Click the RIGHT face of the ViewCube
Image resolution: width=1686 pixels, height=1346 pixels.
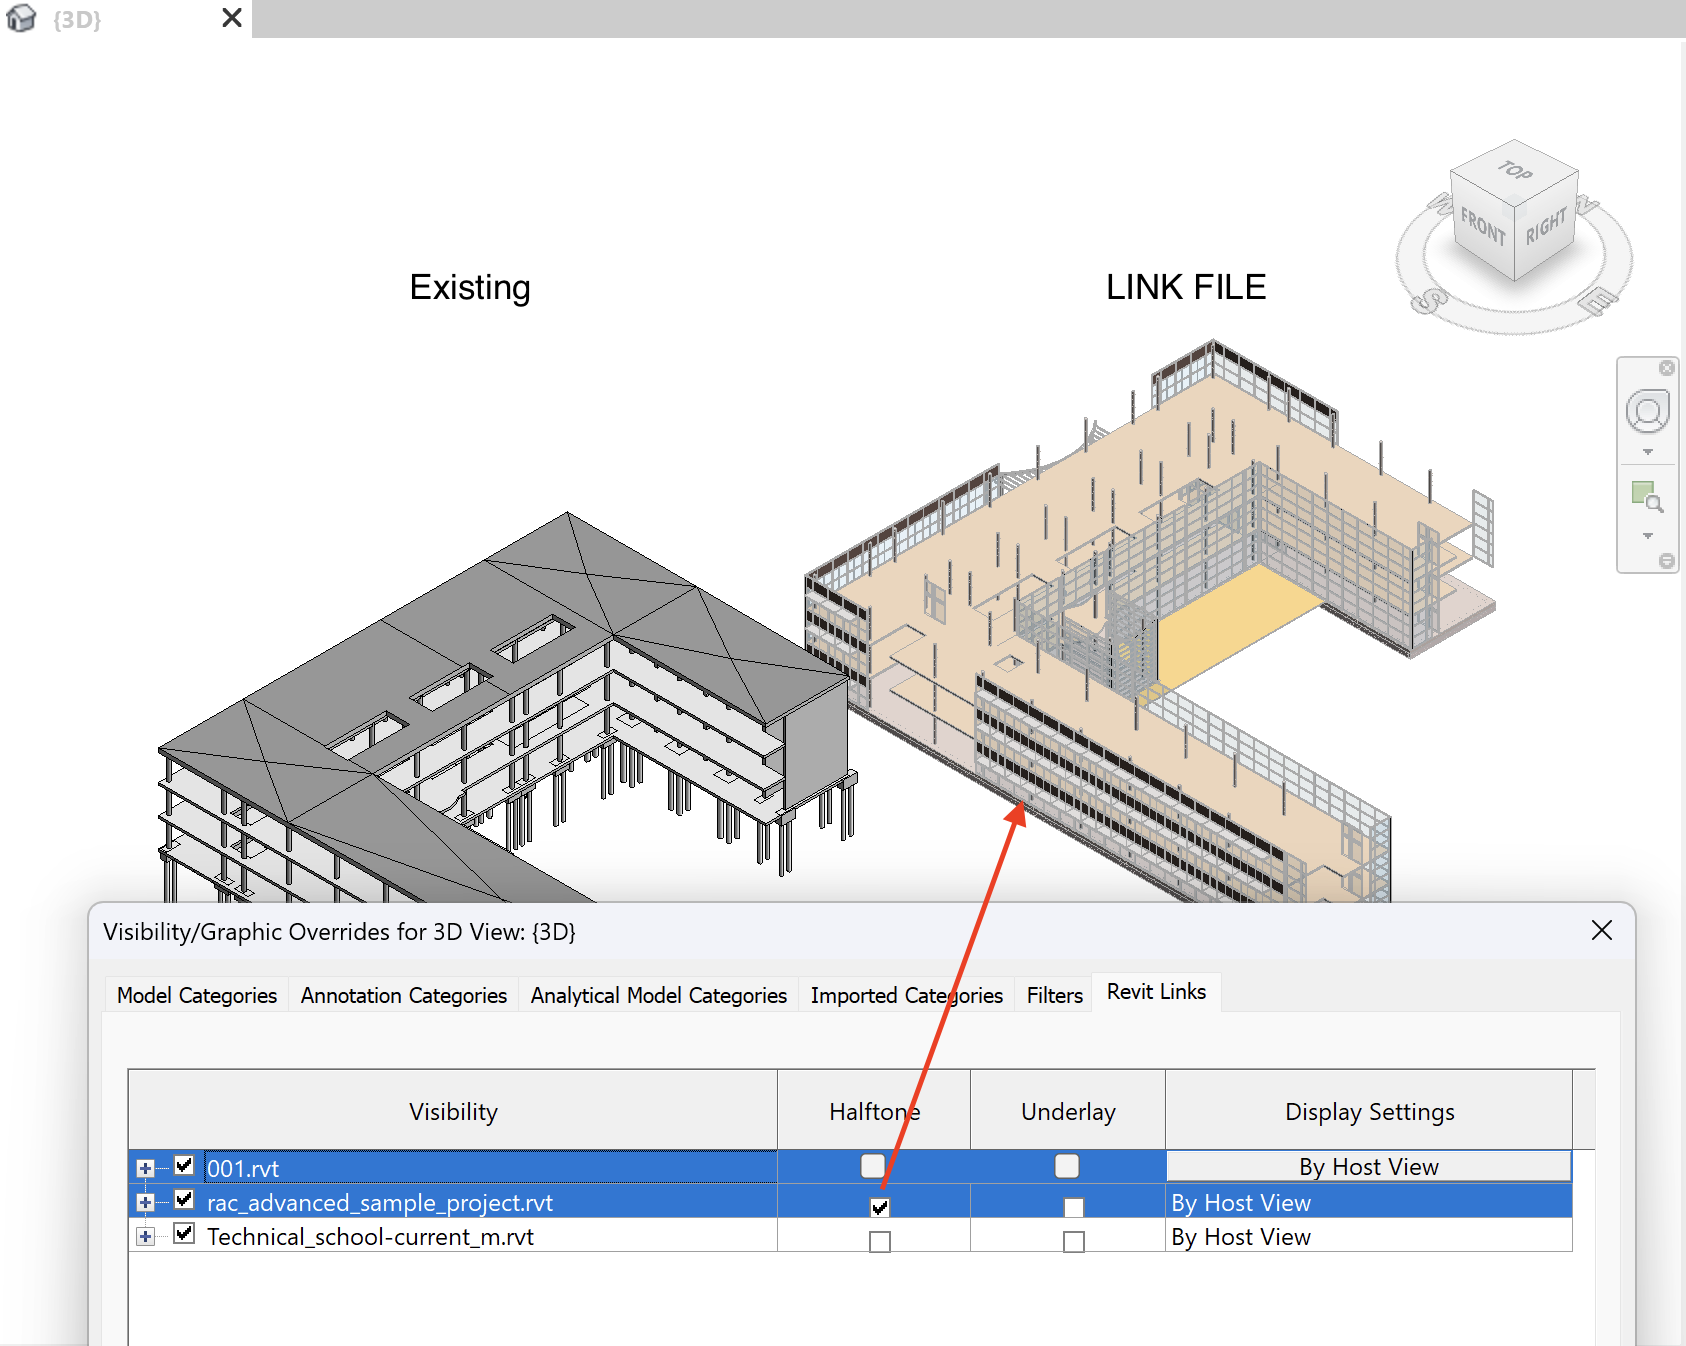pyautogui.click(x=1546, y=226)
